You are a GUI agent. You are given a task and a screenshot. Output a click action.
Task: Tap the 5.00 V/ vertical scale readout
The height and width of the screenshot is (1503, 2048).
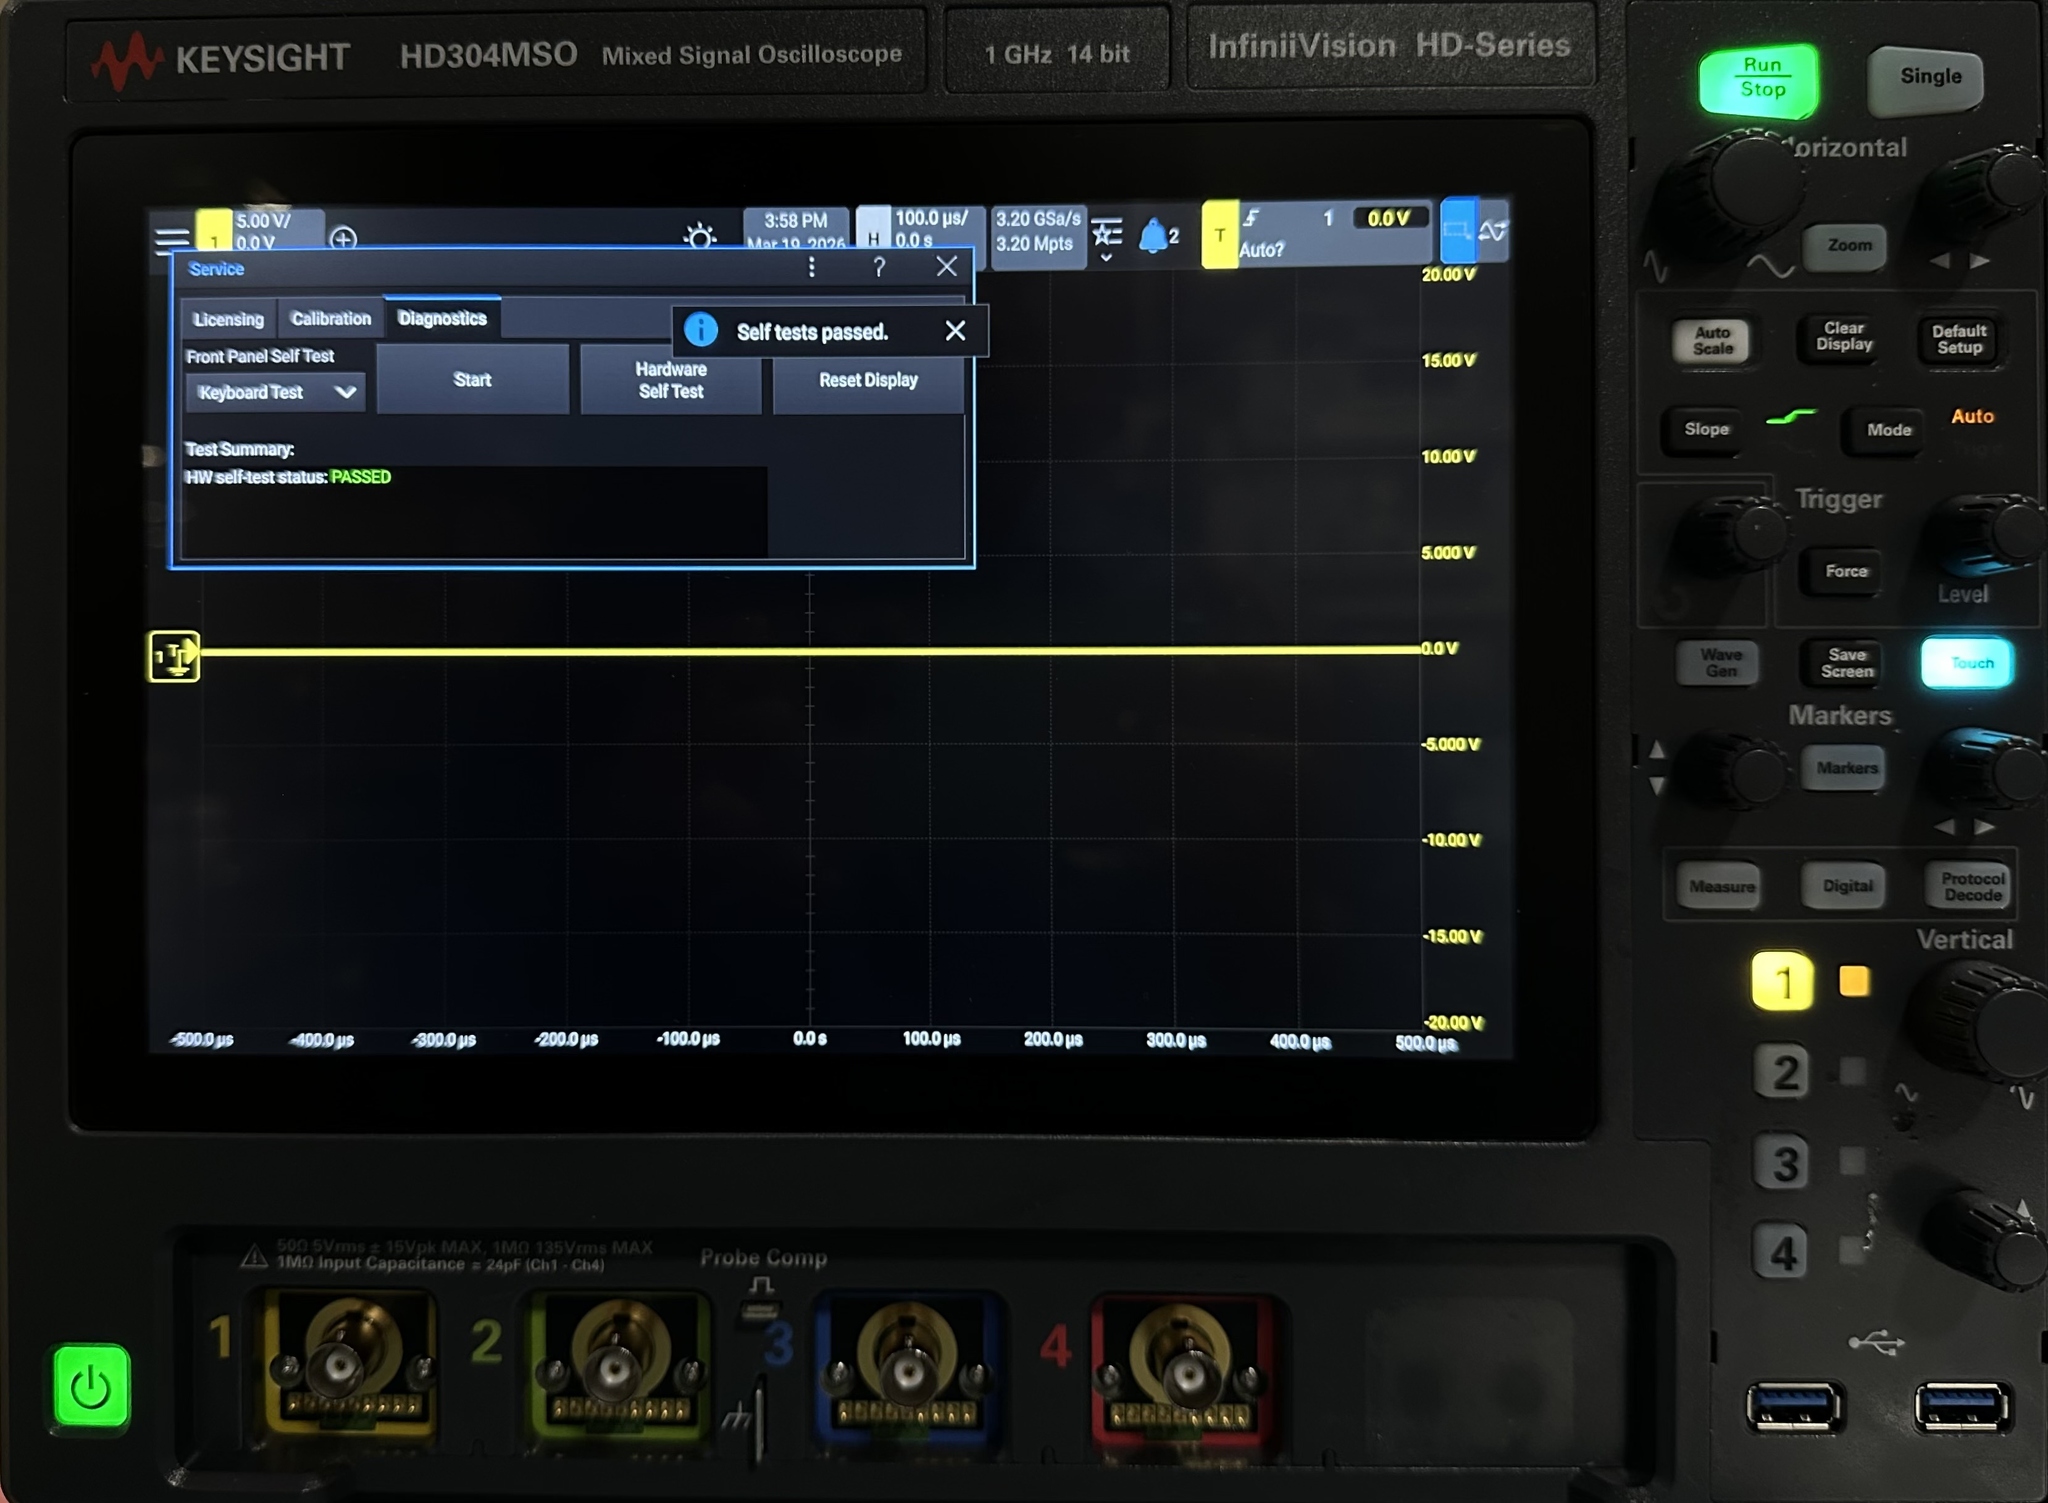tap(264, 221)
